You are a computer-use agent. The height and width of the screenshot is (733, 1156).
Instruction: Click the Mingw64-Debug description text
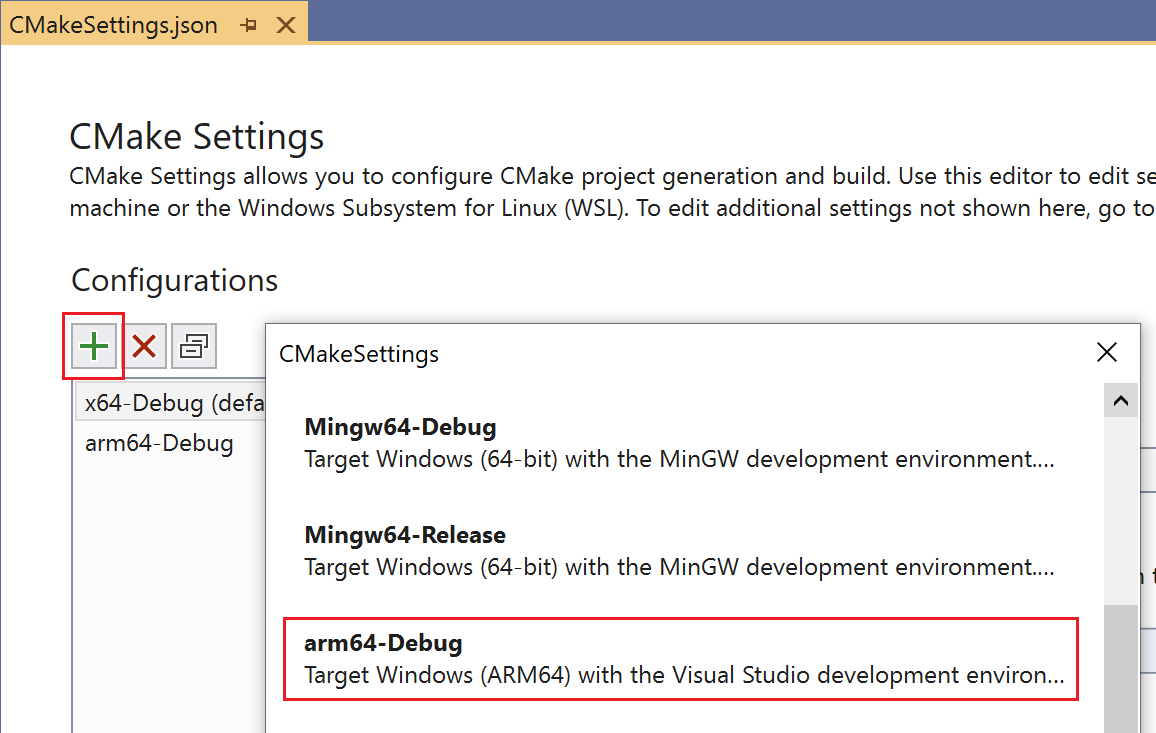click(x=676, y=458)
